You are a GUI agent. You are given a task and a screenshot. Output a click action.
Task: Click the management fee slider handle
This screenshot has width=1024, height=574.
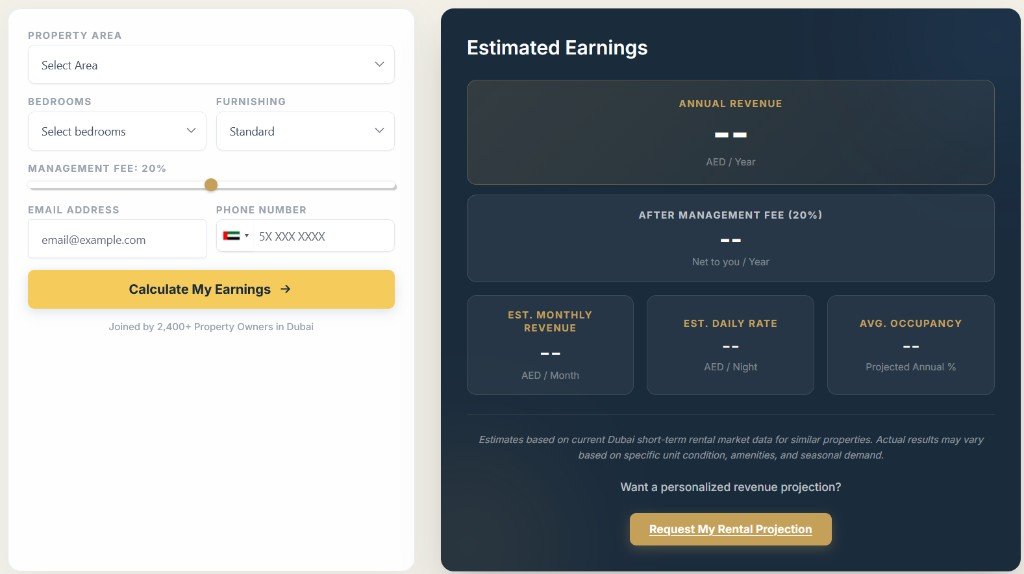pyautogui.click(x=211, y=184)
